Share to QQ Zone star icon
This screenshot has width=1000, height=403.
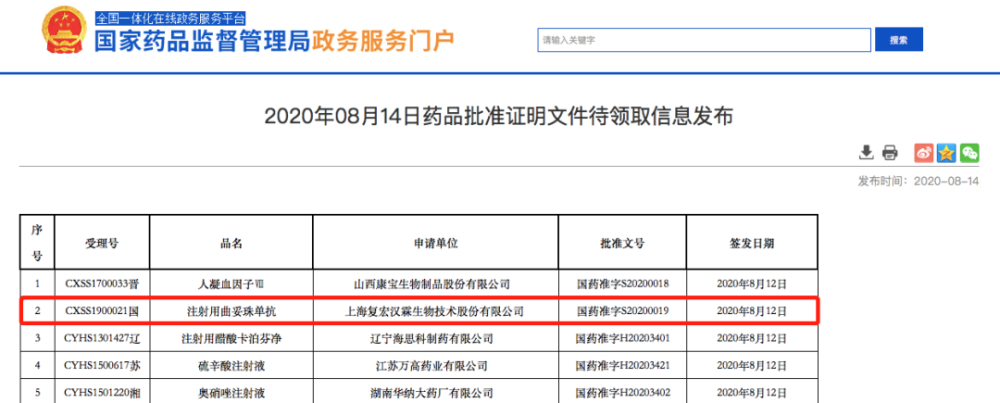[x=947, y=152]
